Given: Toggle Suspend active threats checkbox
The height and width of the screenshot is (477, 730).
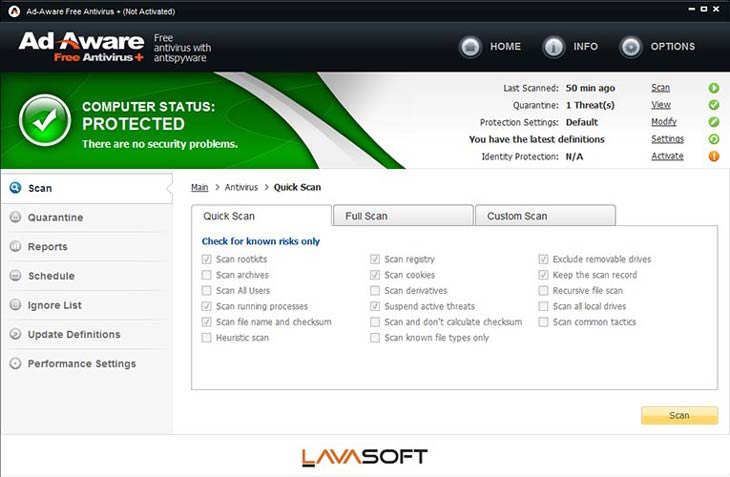Looking at the screenshot, I should (375, 306).
